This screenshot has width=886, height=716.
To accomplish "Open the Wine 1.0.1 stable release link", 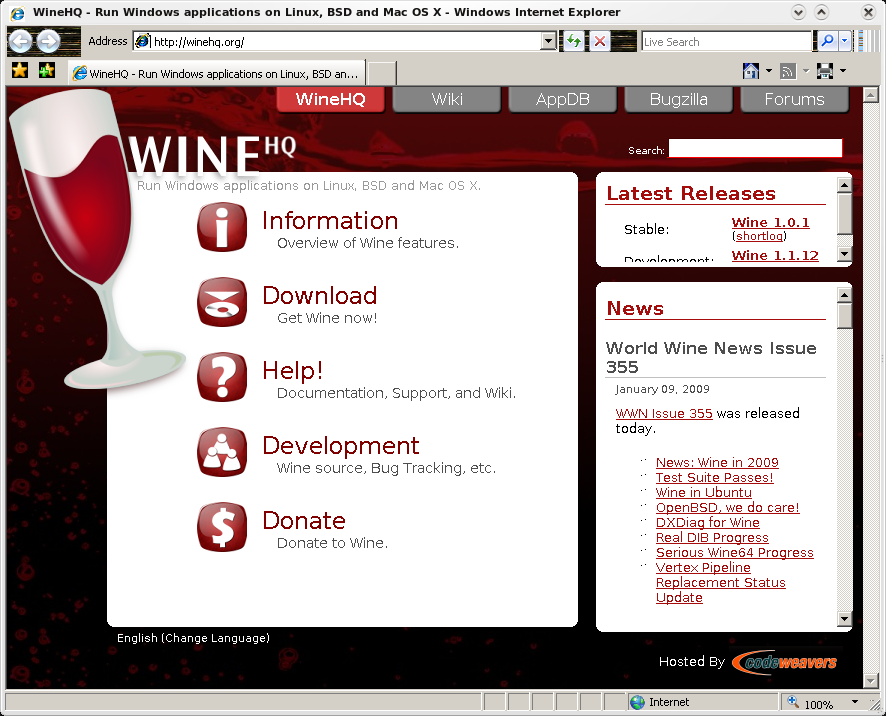I will (x=770, y=222).
